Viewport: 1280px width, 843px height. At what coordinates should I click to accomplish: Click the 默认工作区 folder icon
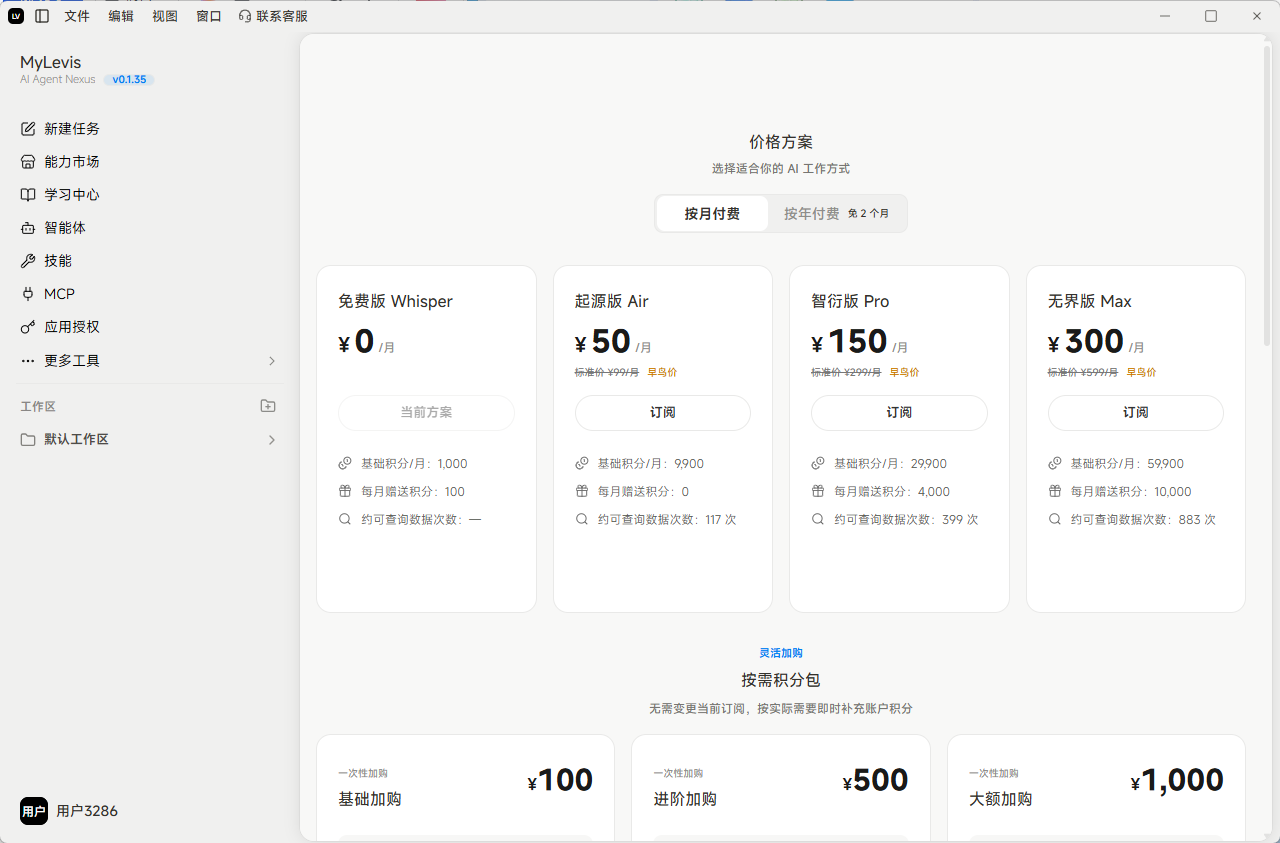click(28, 440)
